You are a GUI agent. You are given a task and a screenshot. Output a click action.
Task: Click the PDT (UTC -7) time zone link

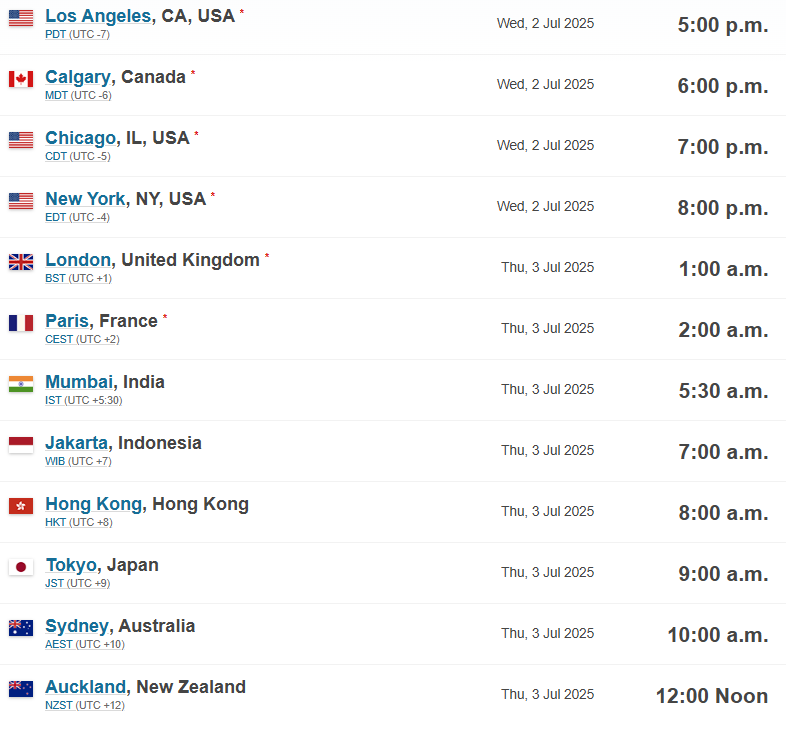pyautogui.click(x=77, y=35)
